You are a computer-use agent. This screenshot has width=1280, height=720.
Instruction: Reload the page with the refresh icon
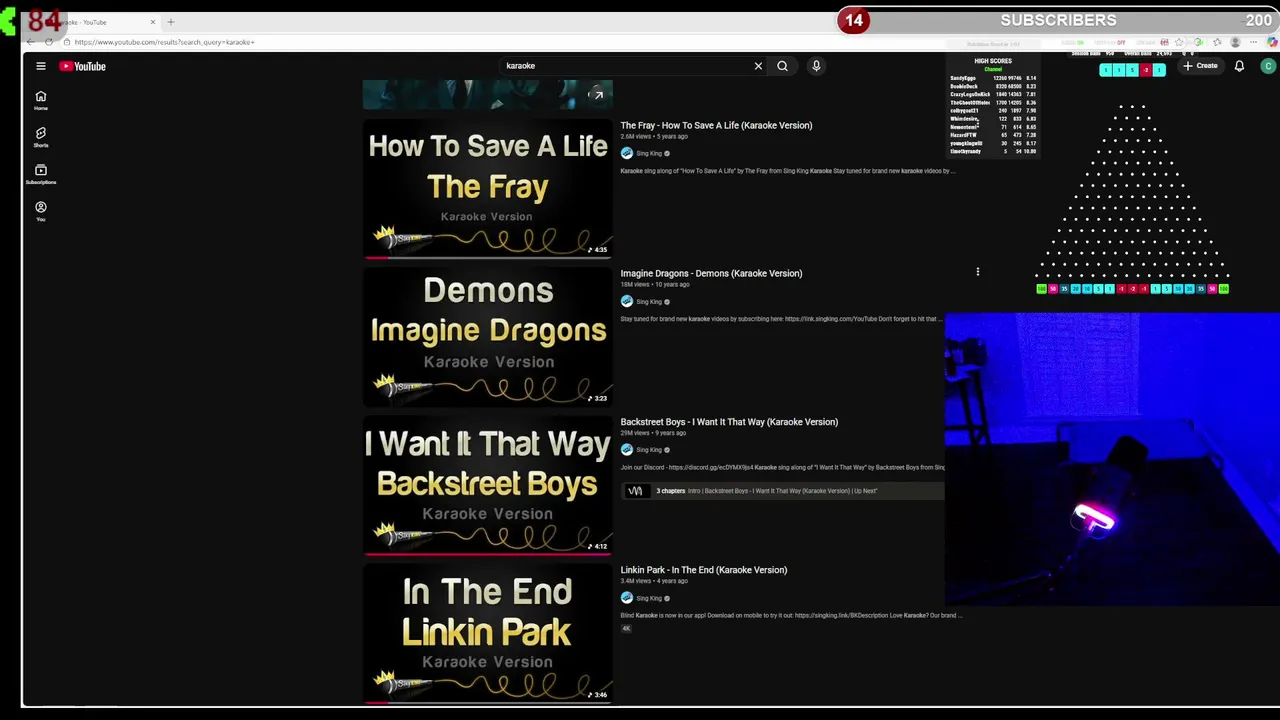[48, 42]
